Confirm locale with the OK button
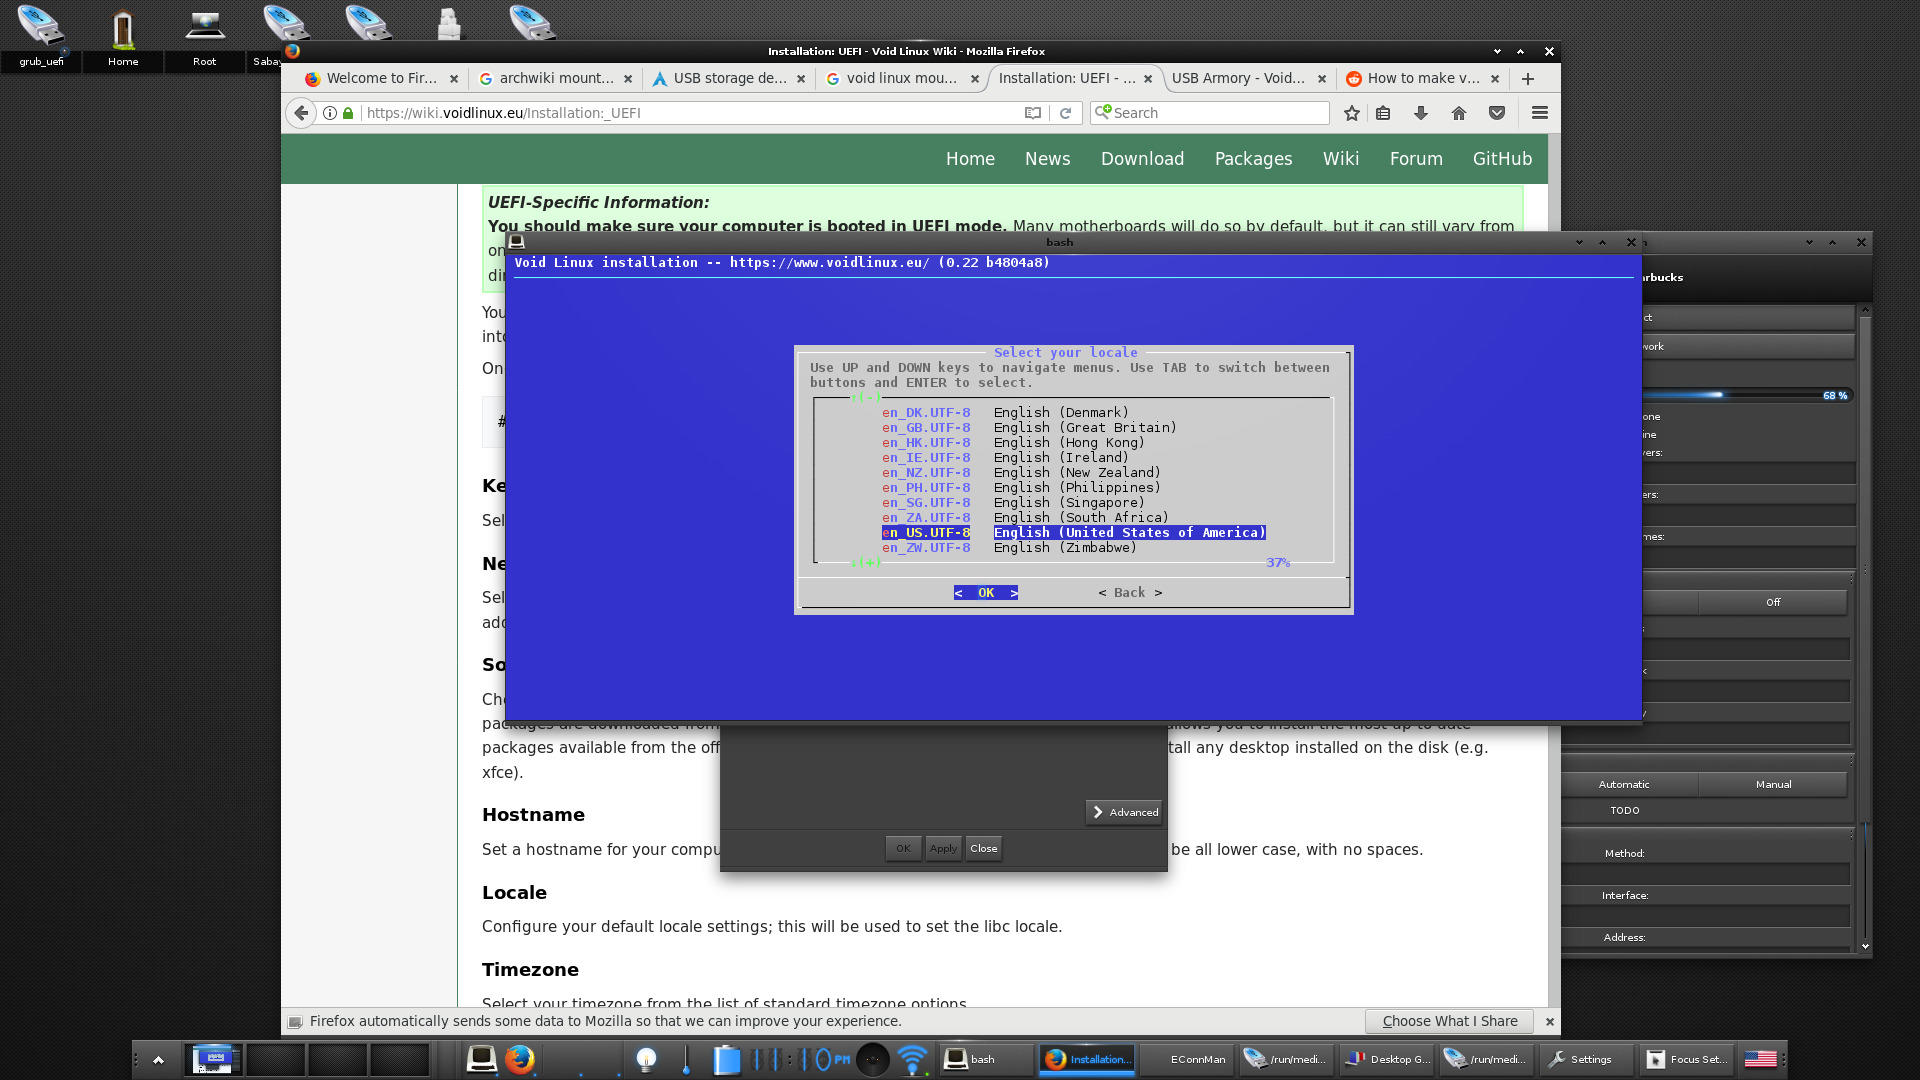Image resolution: width=1920 pixels, height=1080 pixels. (x=986, y=593)
